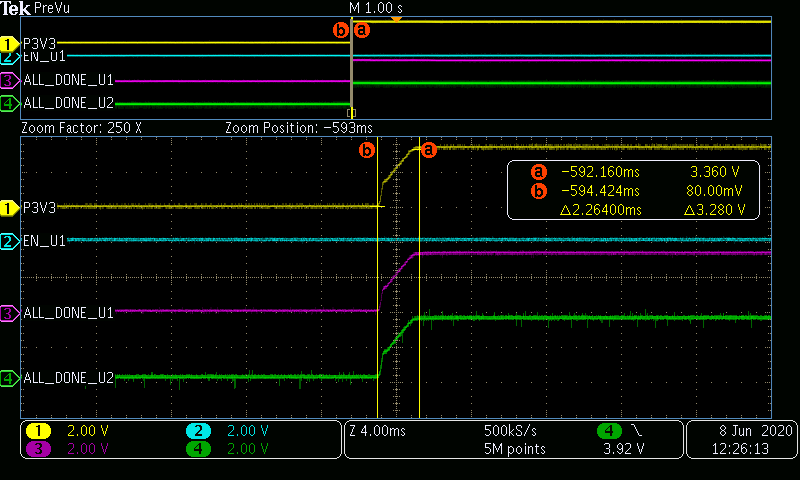Select channel 4 marker in overview window

pyautogui.click(x=9, y=104)
